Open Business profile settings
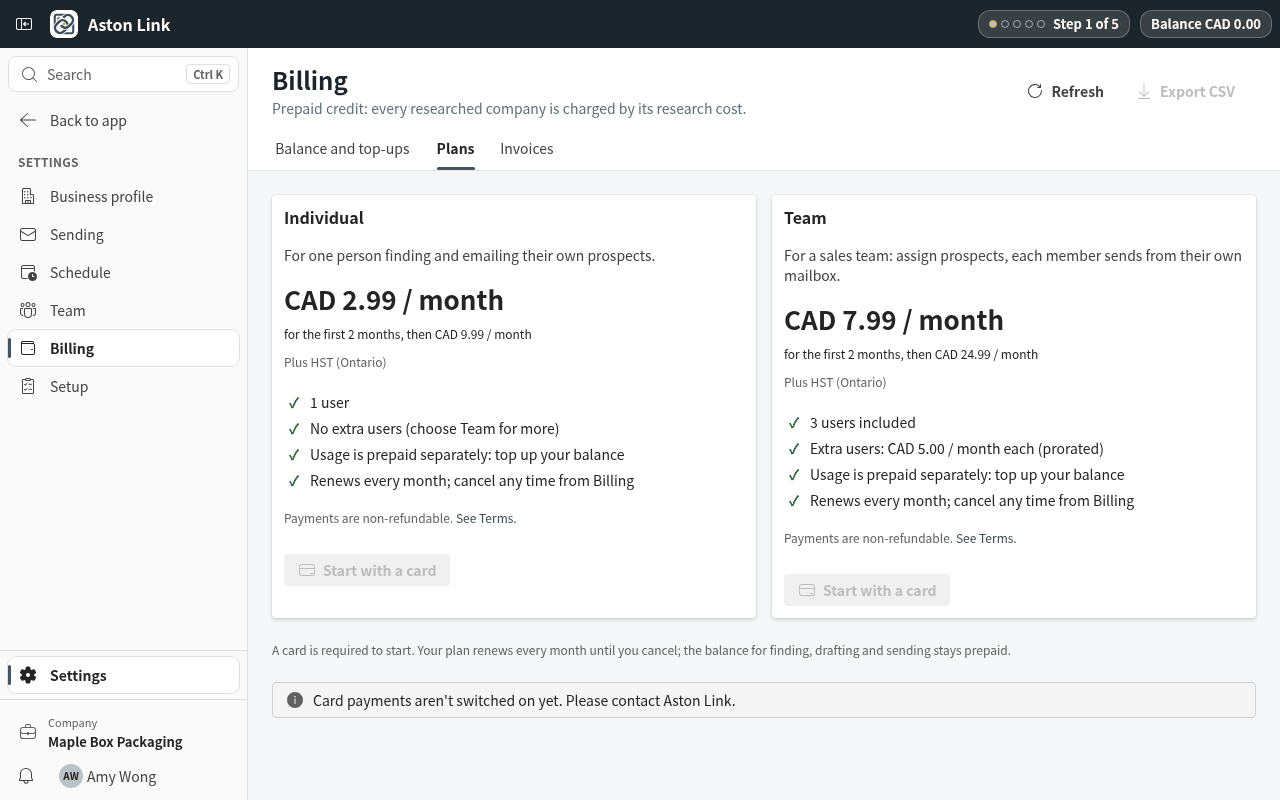Image resolution: width=1280 pixels, height=800 pixels. 124,196
